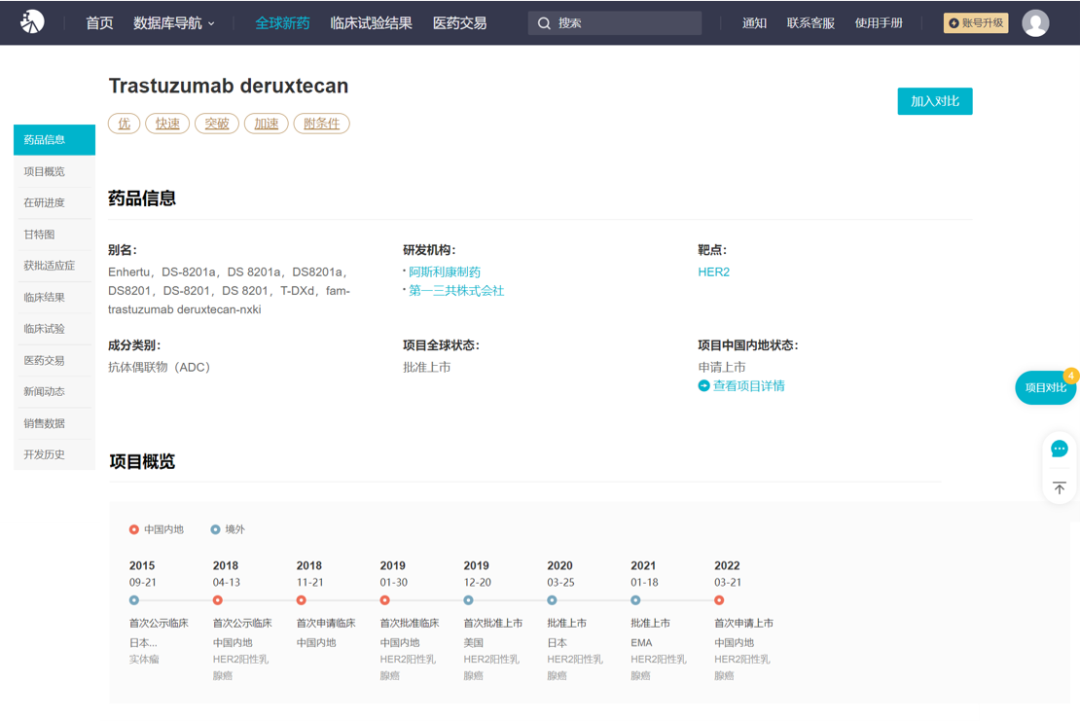1080x721 pixels.
Task: Click the EMA region text
Action: pos(641,642)
